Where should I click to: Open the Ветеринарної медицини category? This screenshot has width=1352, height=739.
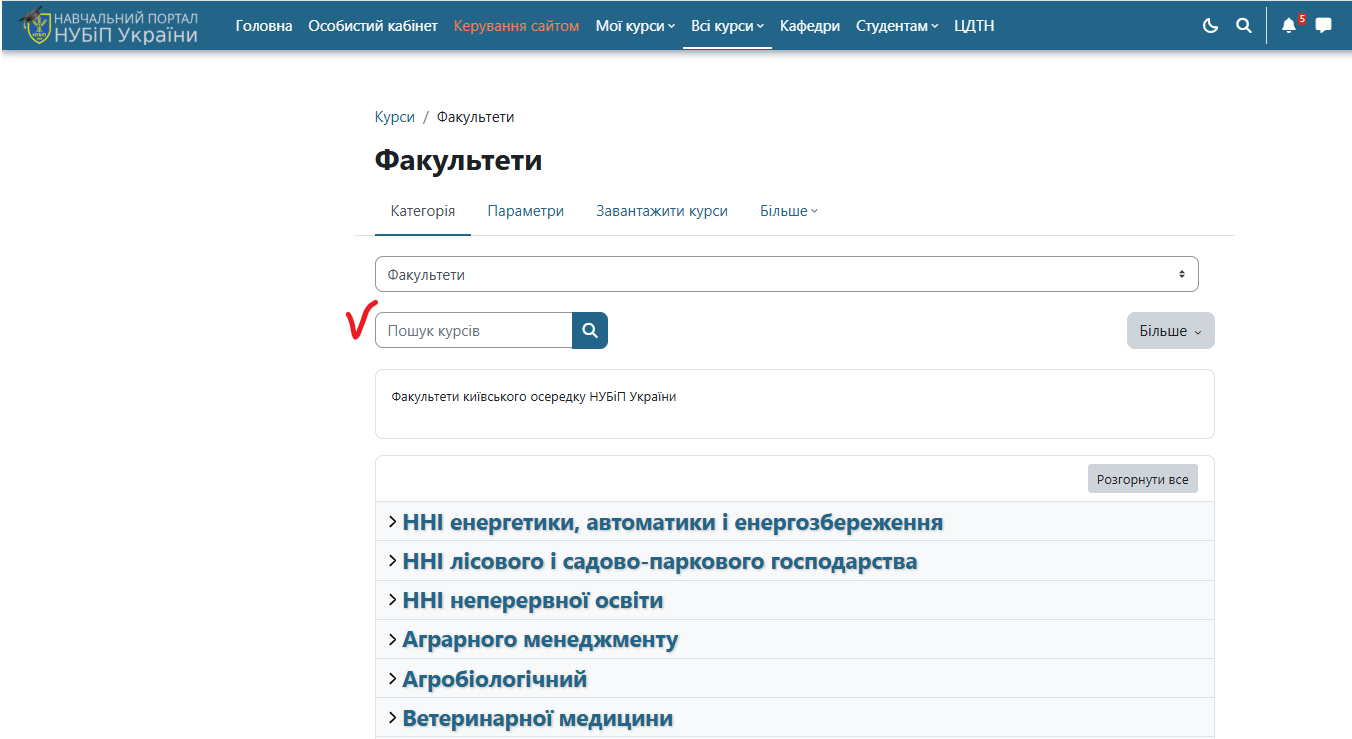(x=537, y=718)
